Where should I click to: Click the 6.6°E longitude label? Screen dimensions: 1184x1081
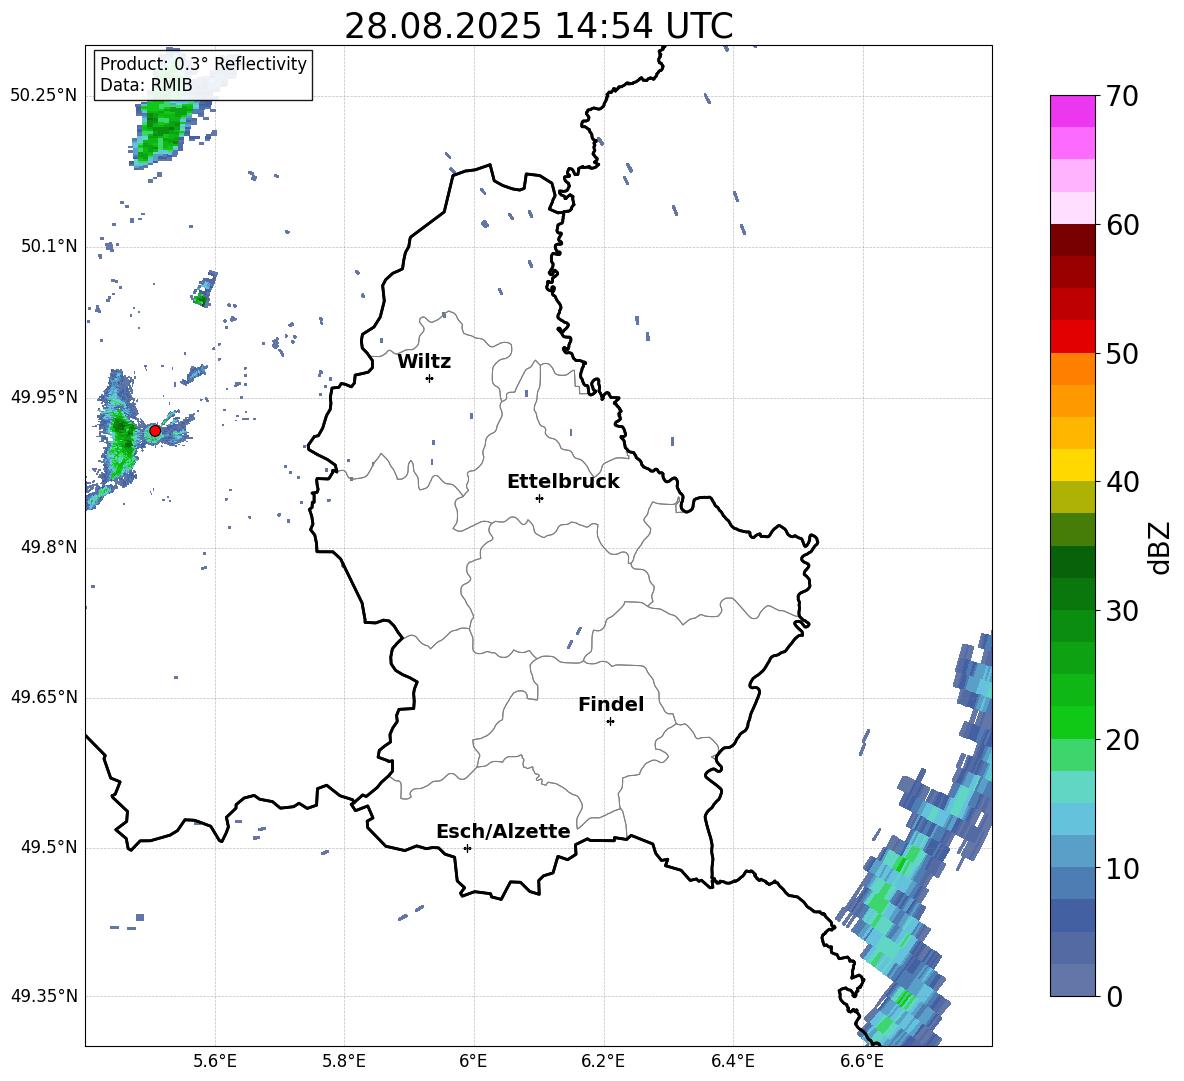tap(862, 1061)
